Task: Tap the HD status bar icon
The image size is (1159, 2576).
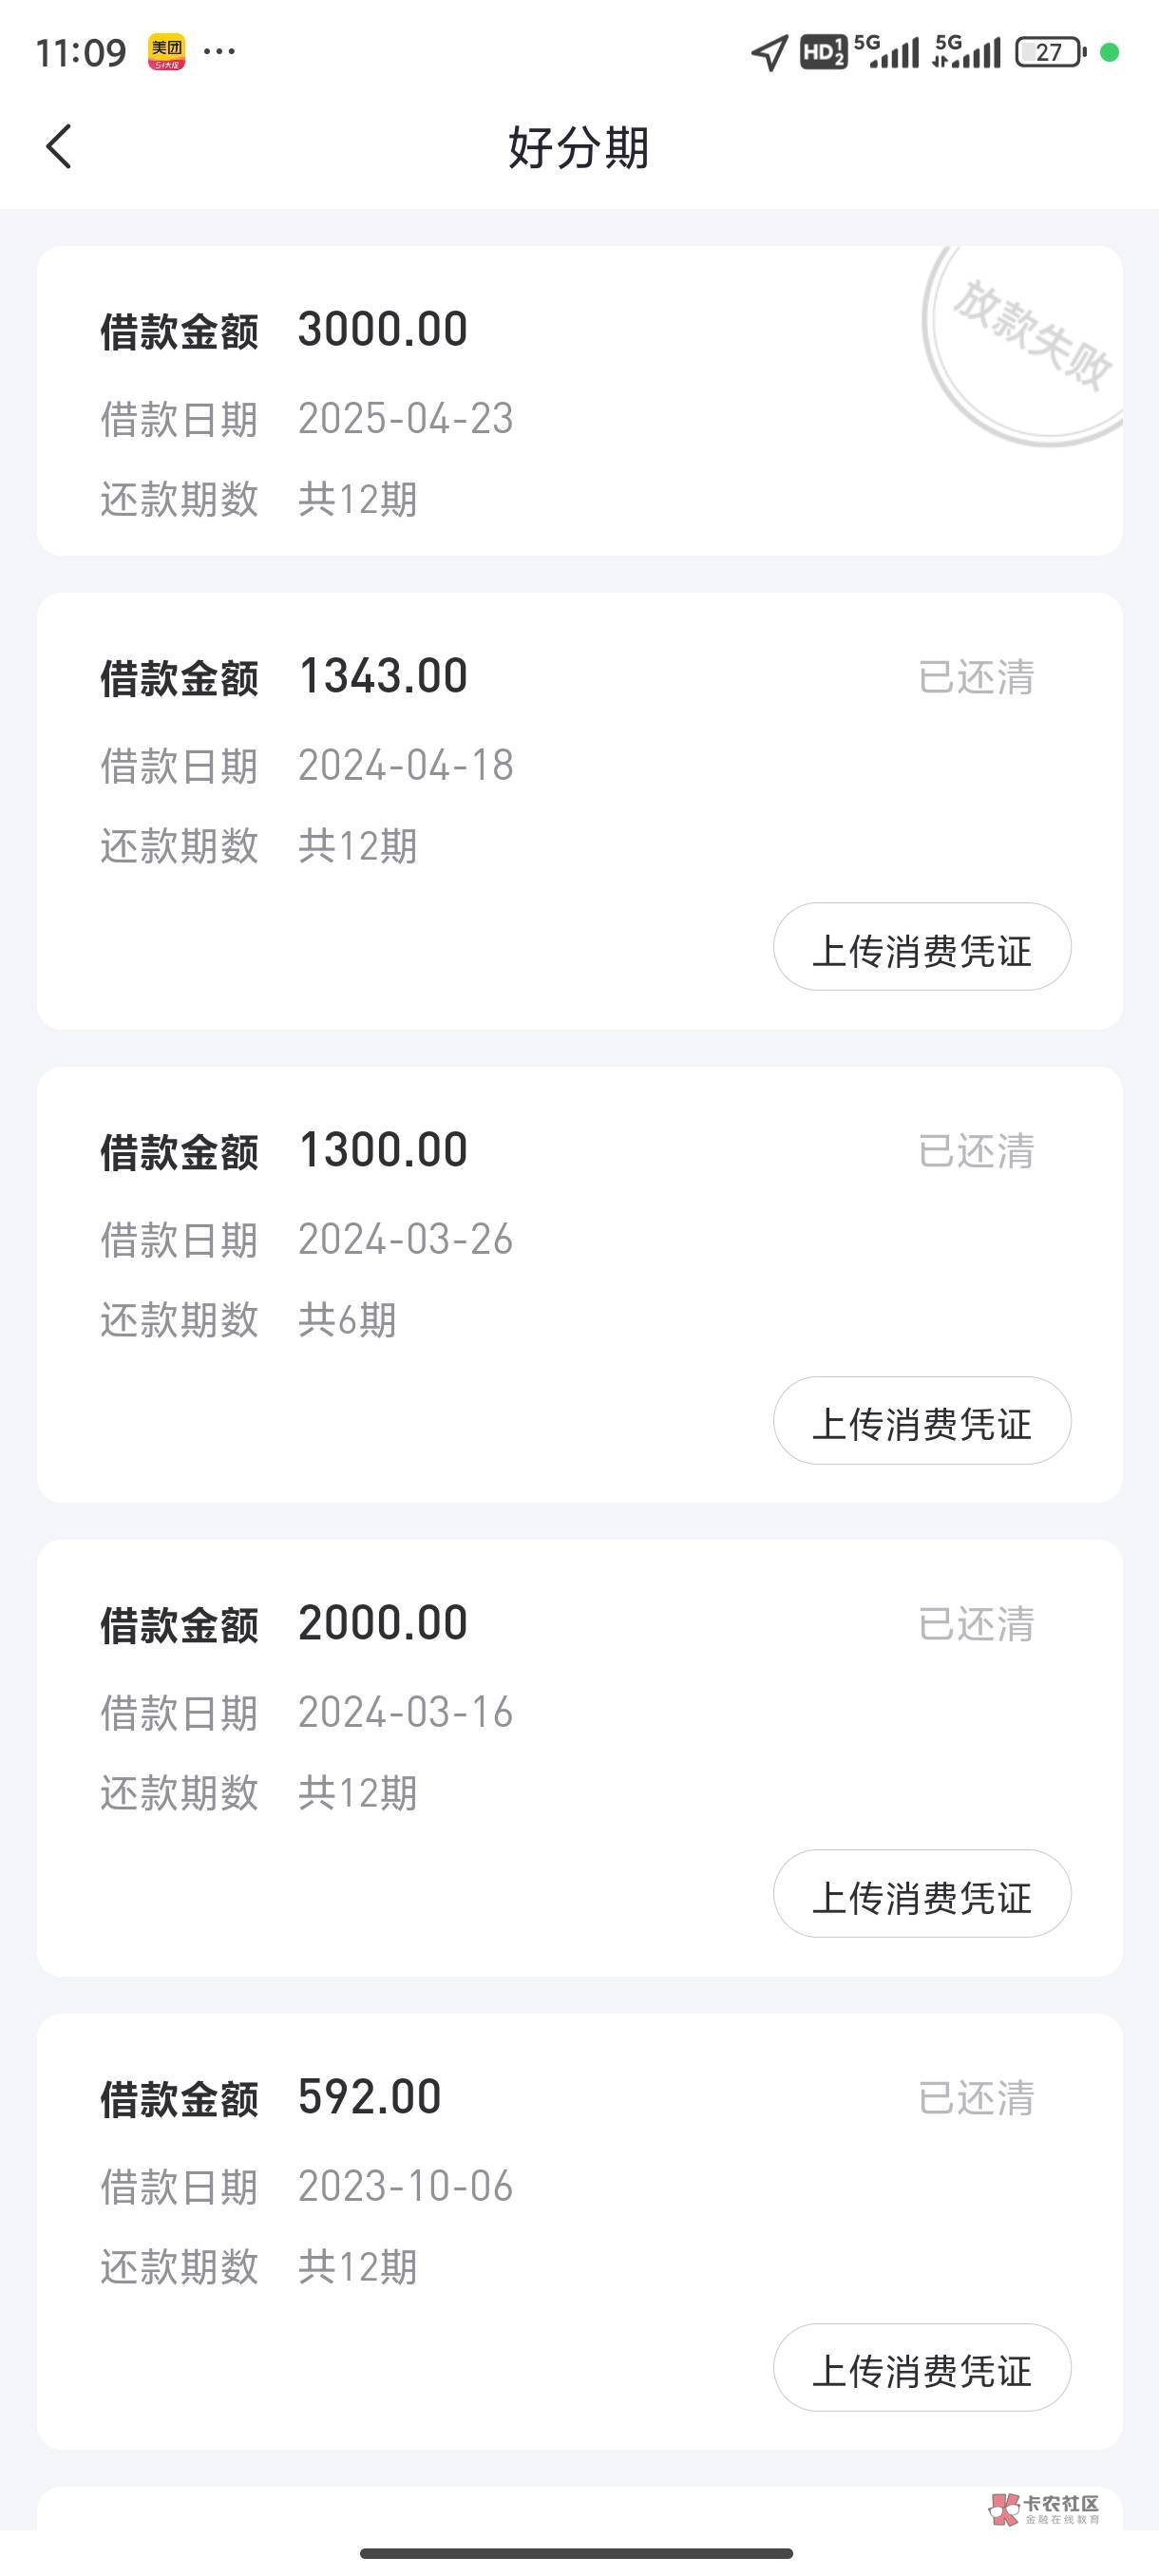Action: coord(823,52)
